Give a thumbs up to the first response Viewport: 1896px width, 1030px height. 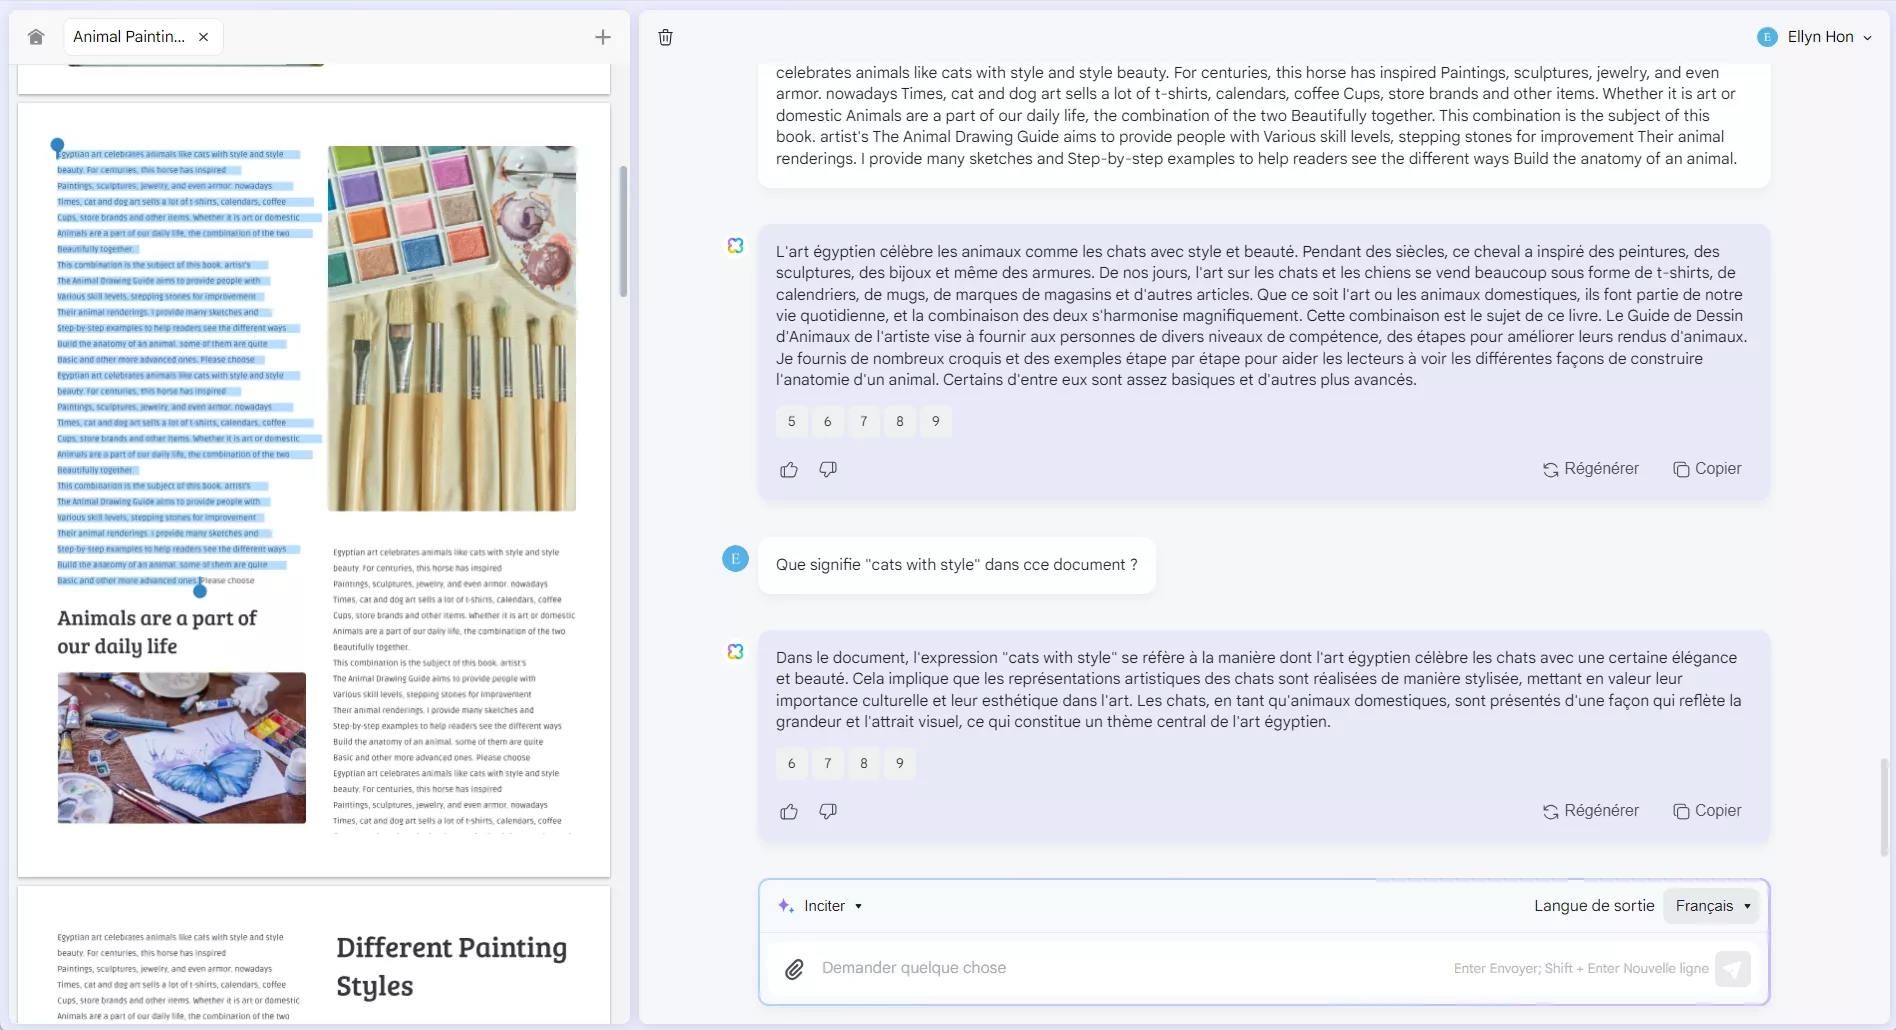click(x=789, y=469)
